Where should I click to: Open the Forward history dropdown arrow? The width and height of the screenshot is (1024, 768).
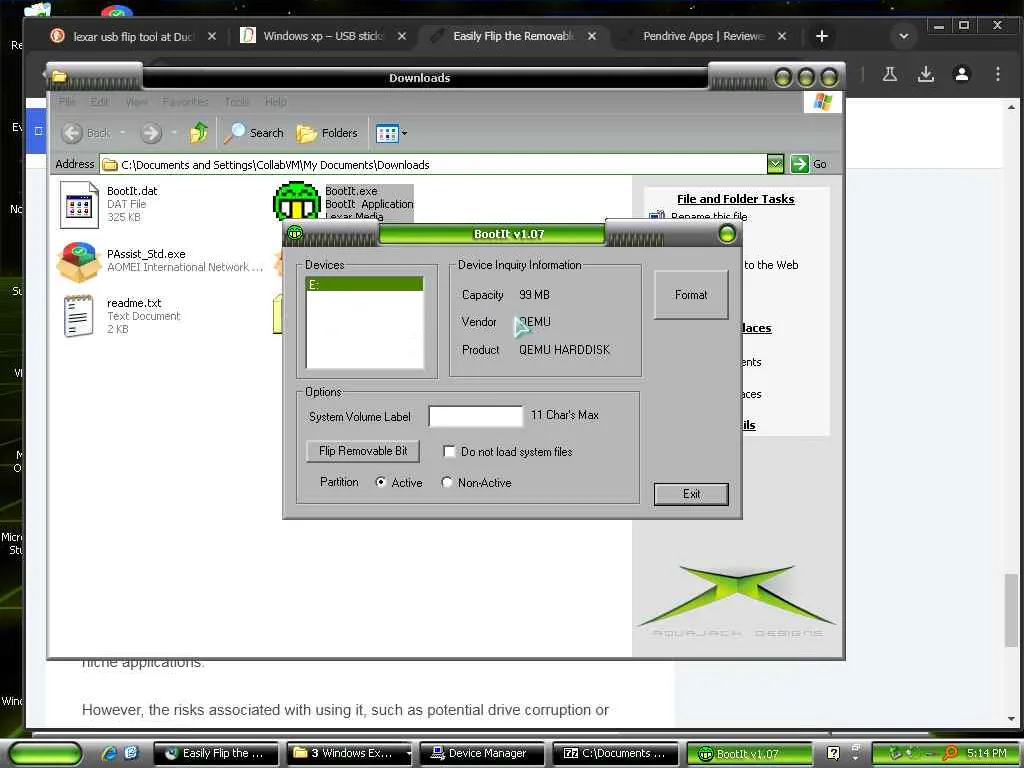[174, 133]
